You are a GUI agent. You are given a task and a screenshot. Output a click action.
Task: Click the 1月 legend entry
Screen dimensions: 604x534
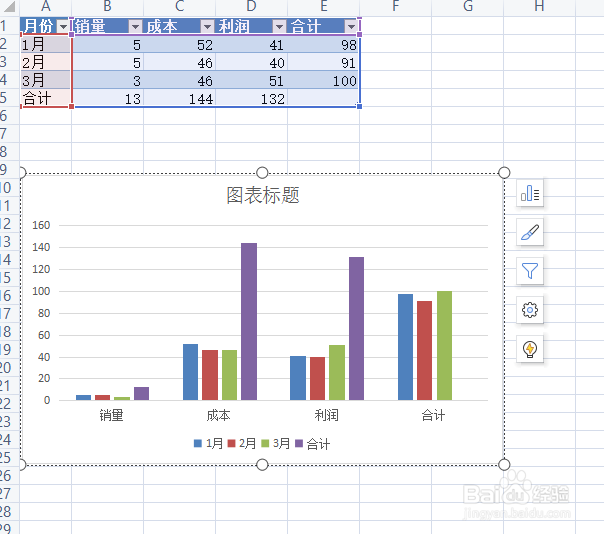[208, 443]
